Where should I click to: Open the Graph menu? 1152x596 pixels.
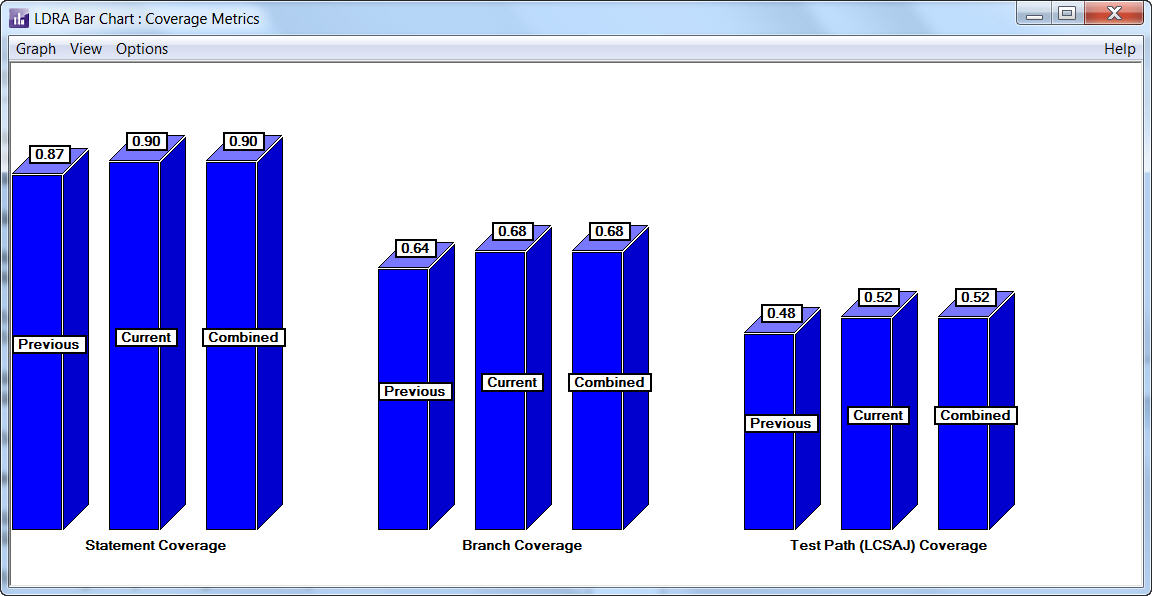point(36,49)
